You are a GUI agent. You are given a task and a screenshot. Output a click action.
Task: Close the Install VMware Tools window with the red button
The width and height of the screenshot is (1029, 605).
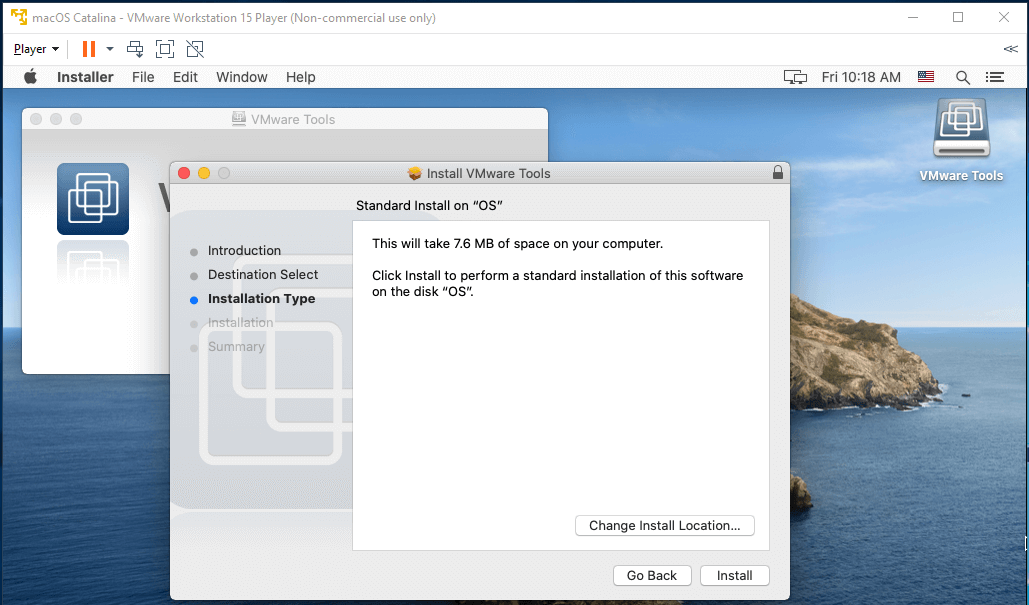pyautogui.click(x=184, y=173)
